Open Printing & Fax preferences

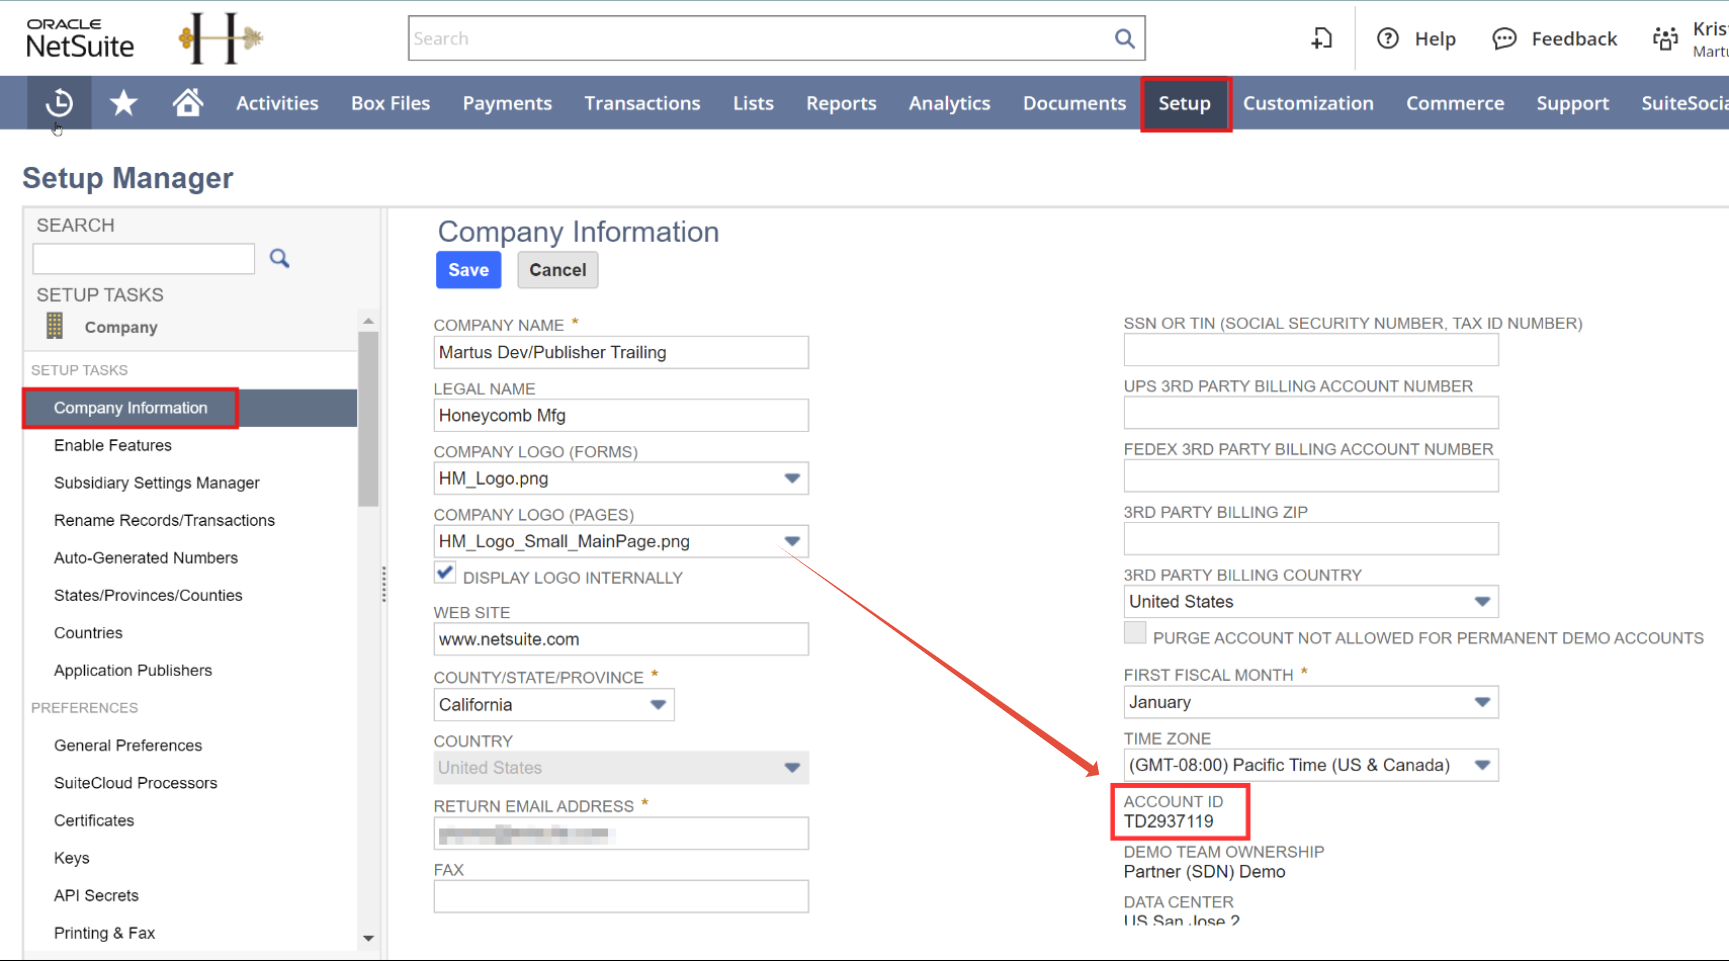coord(104,933)
